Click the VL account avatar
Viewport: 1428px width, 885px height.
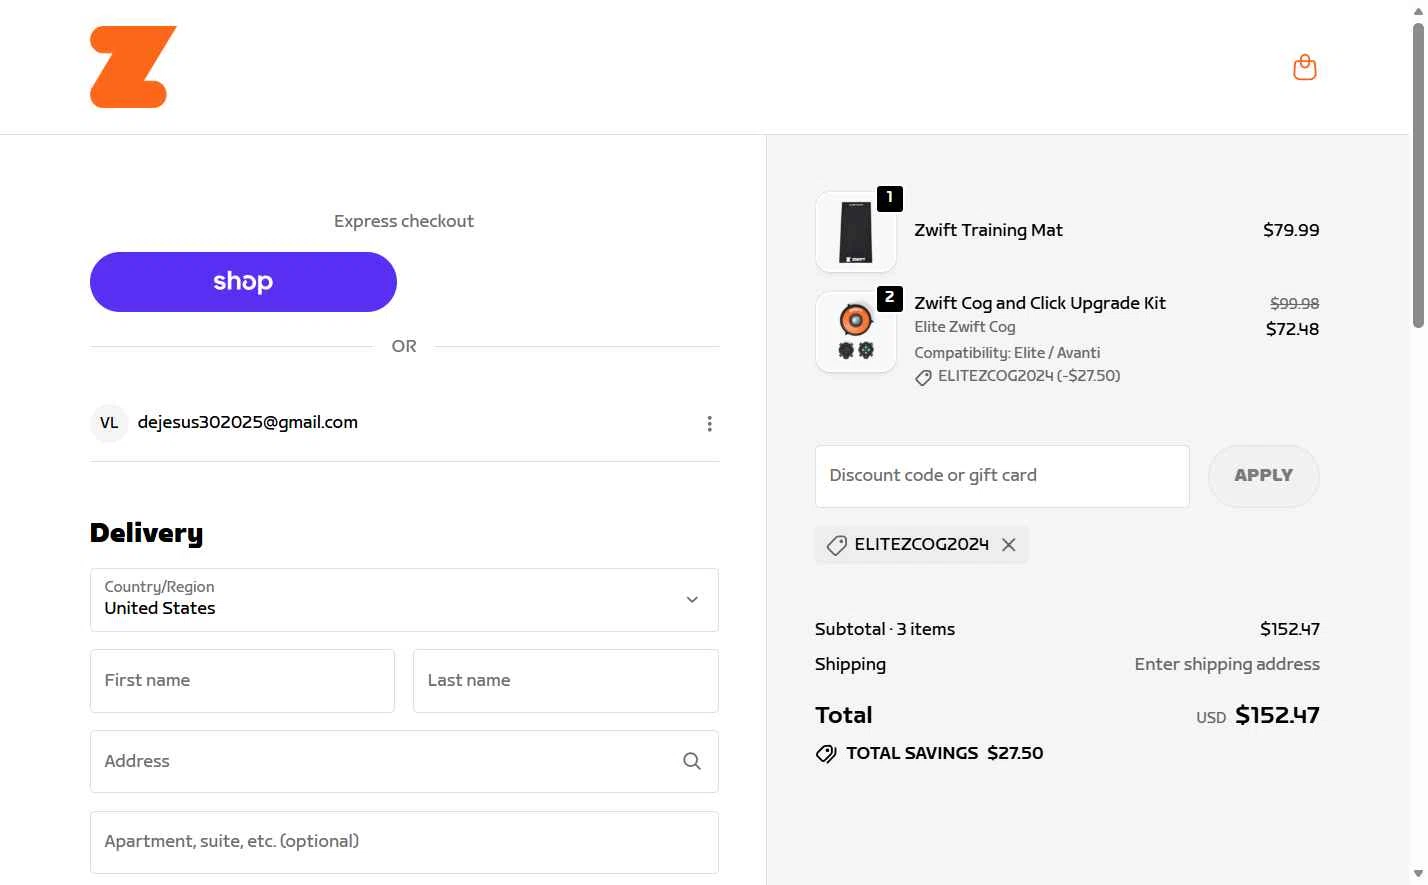pyautogui.click(x=109, y=423)
